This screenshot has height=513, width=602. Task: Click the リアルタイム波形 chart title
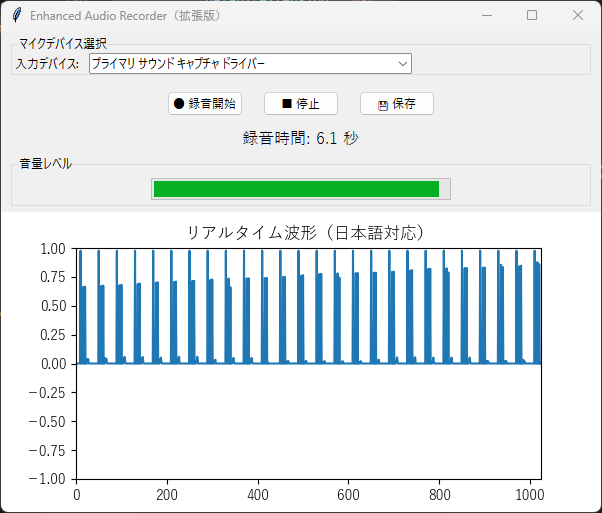(308, 232)
